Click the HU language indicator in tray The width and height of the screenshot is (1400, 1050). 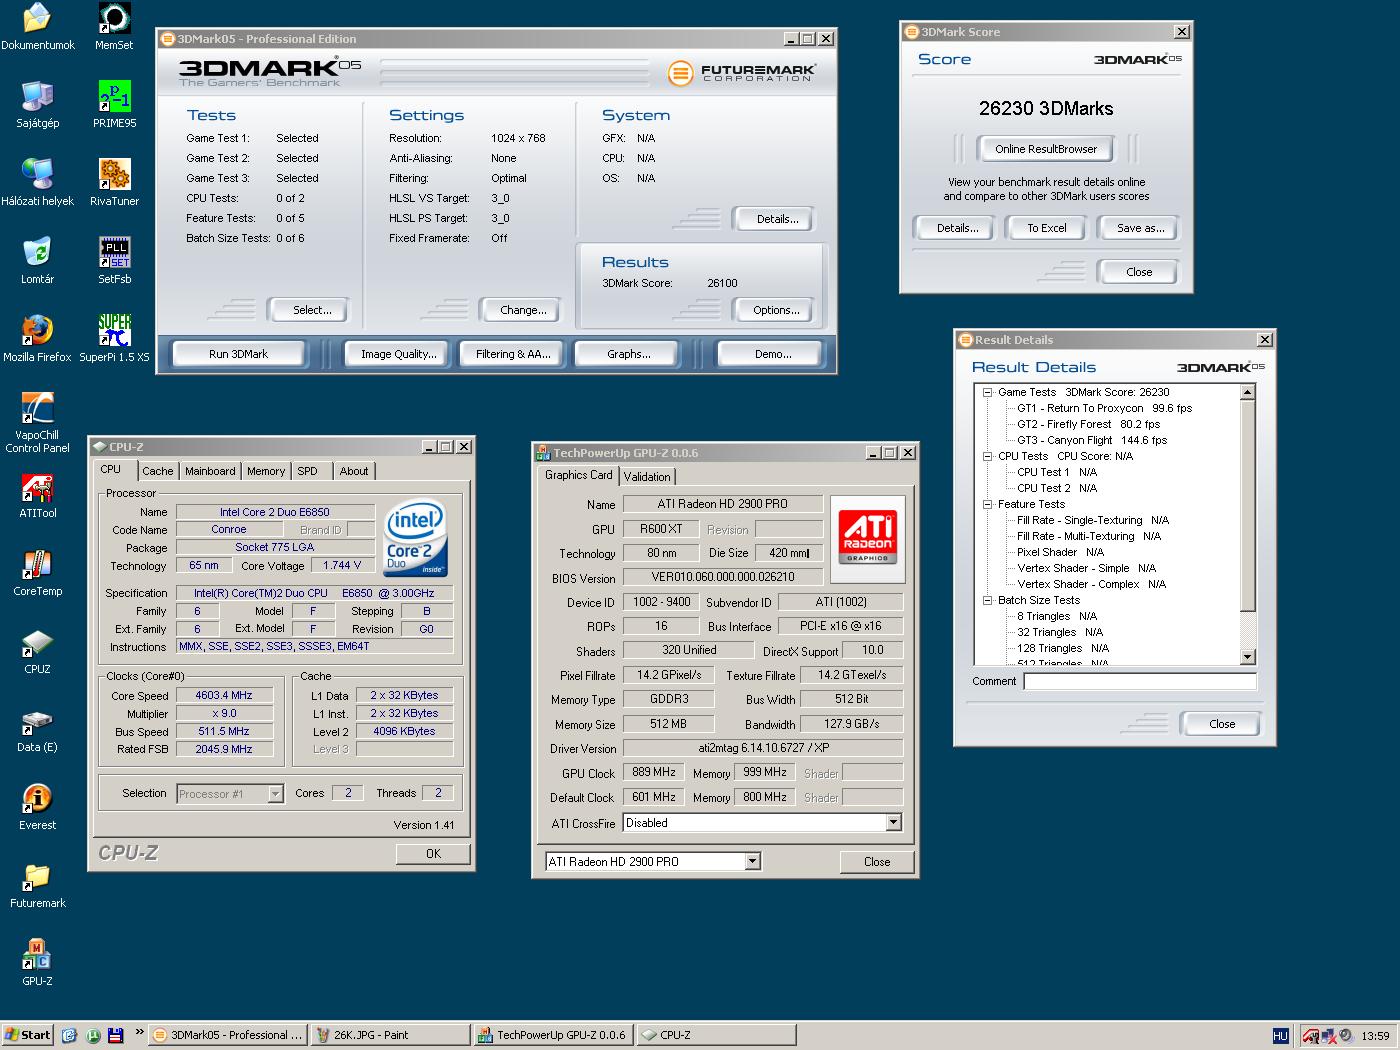1280,1036
